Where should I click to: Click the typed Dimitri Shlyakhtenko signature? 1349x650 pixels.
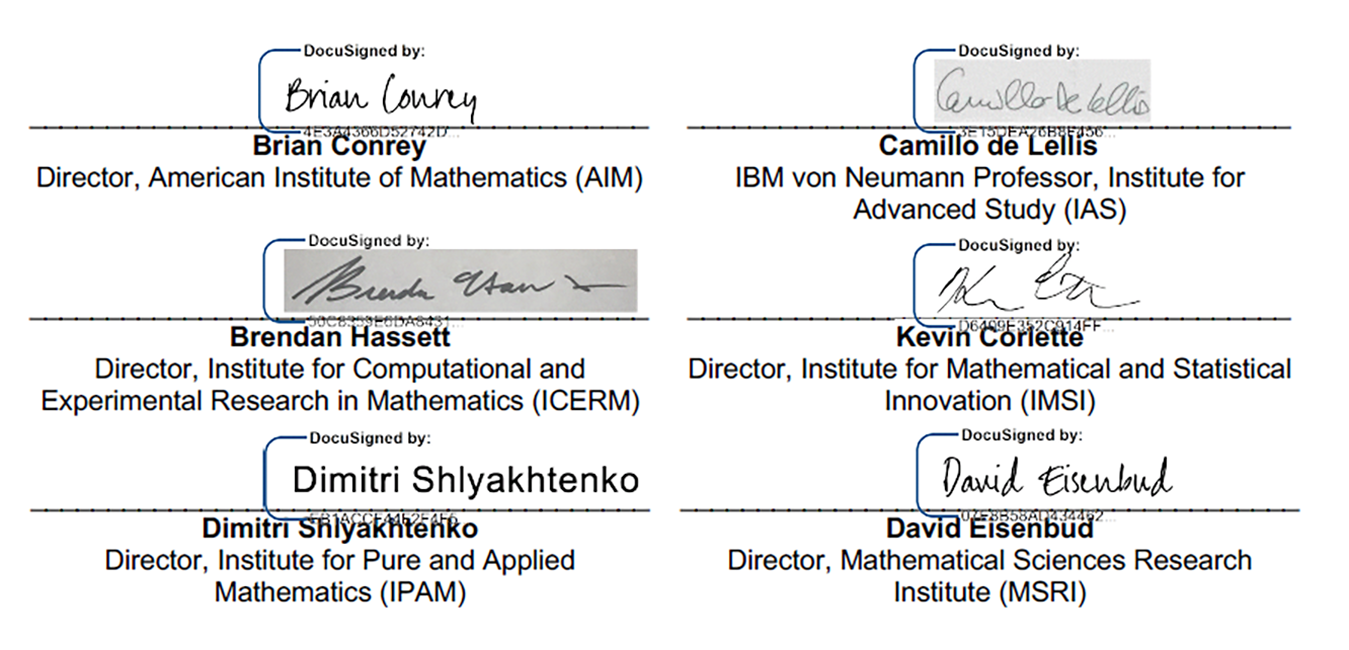(x=466, y=480)
